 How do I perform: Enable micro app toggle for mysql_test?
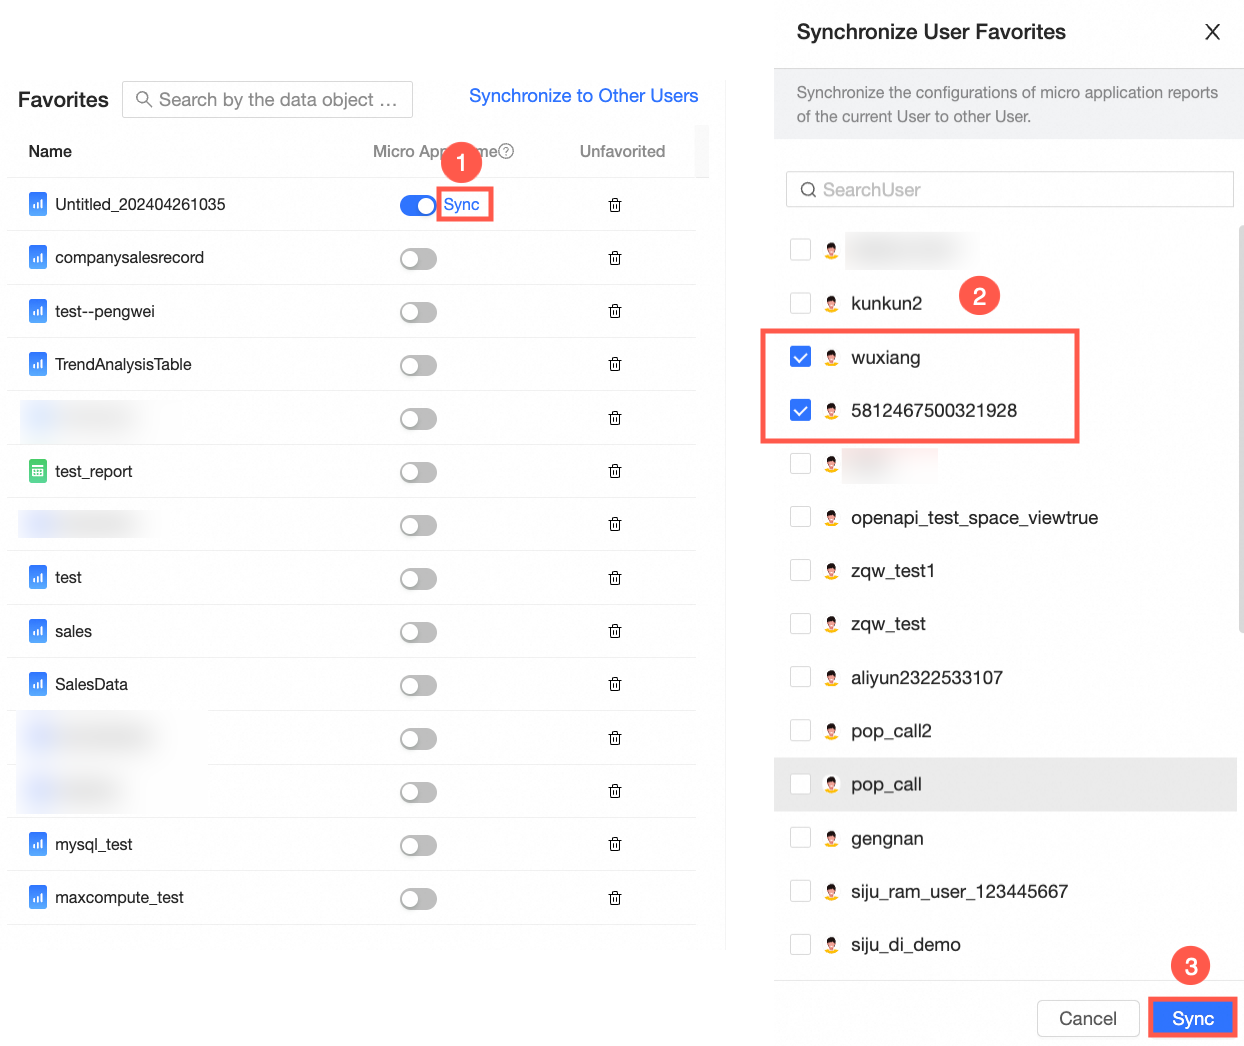[418, 845]
